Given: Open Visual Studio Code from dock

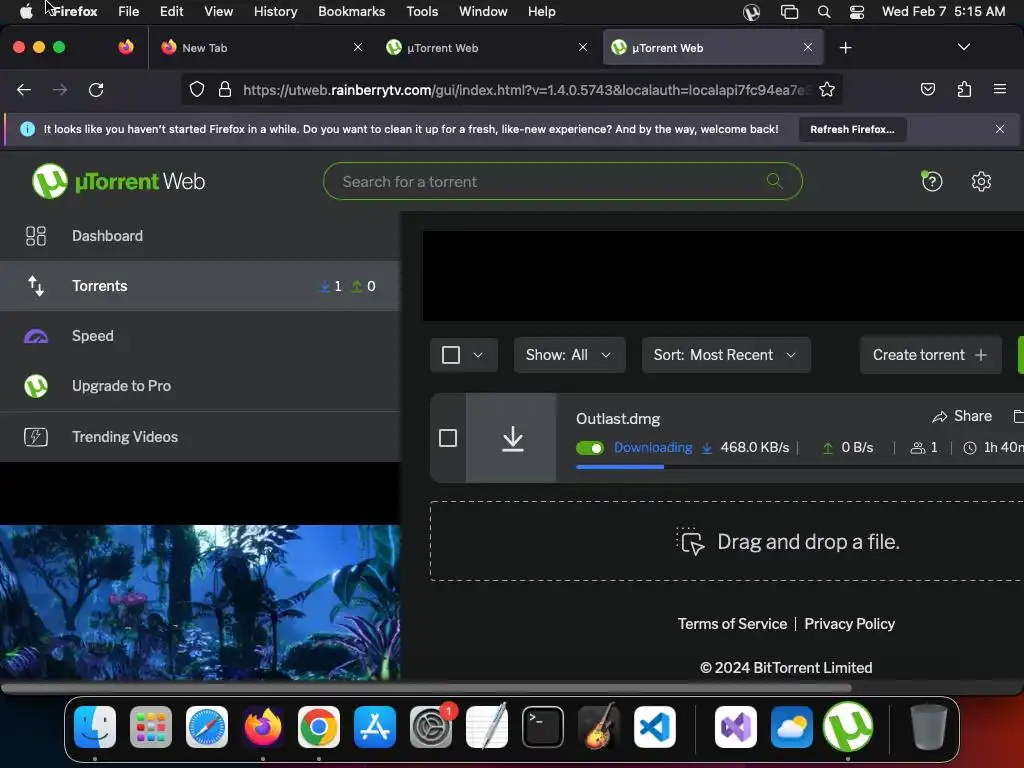Looking at the screenshot, I should (x=654, y=727).
